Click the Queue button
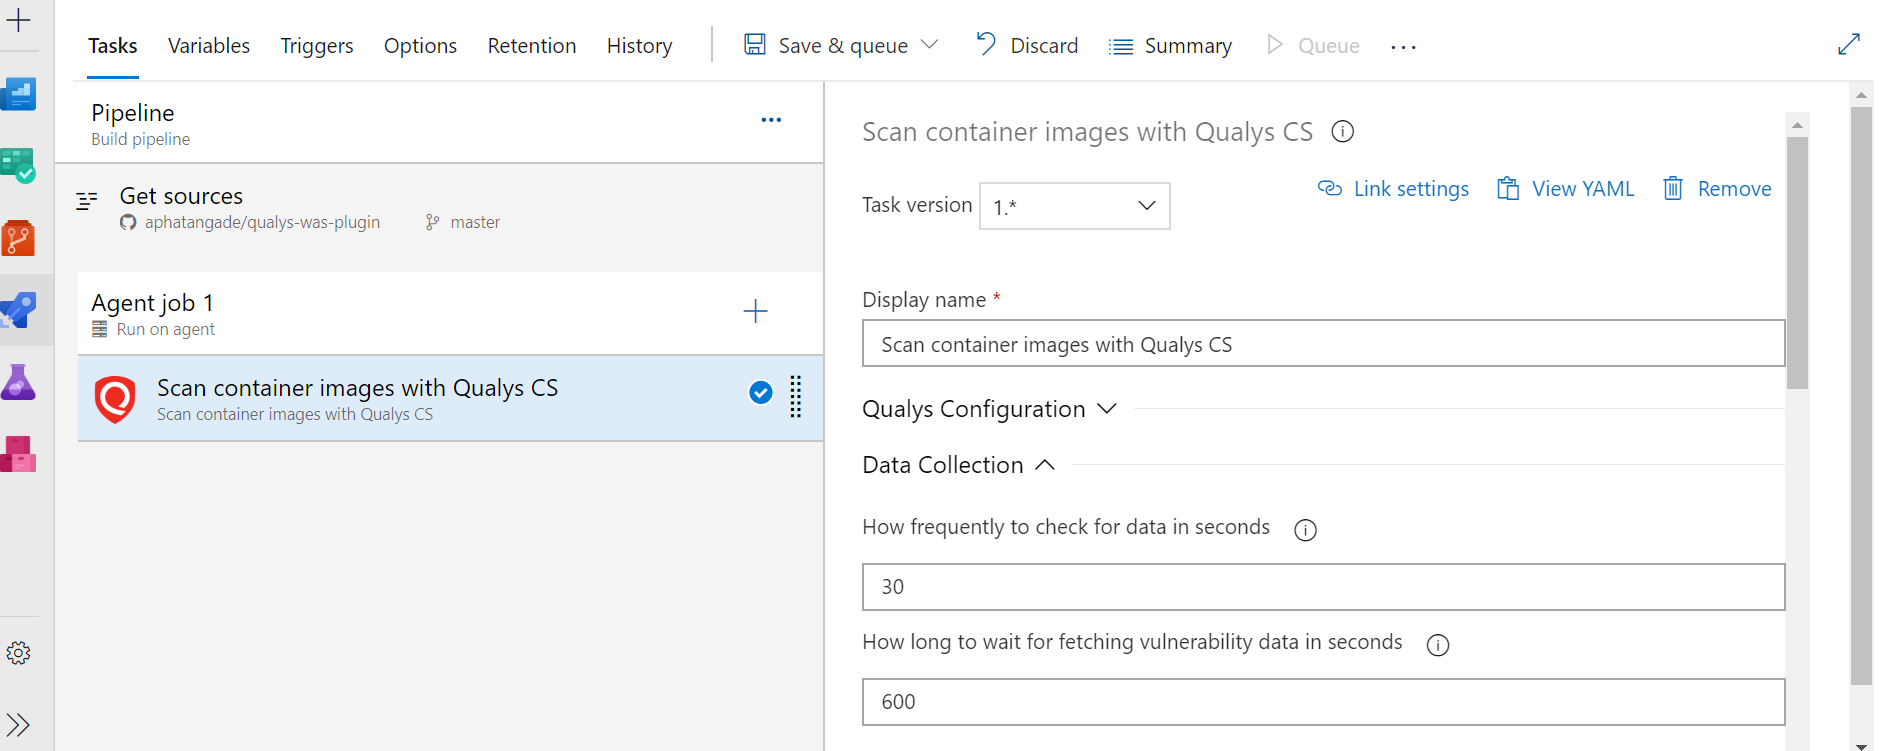Image resolution: width=1899 pixels, height=751 pixels. click(1313, 46)
